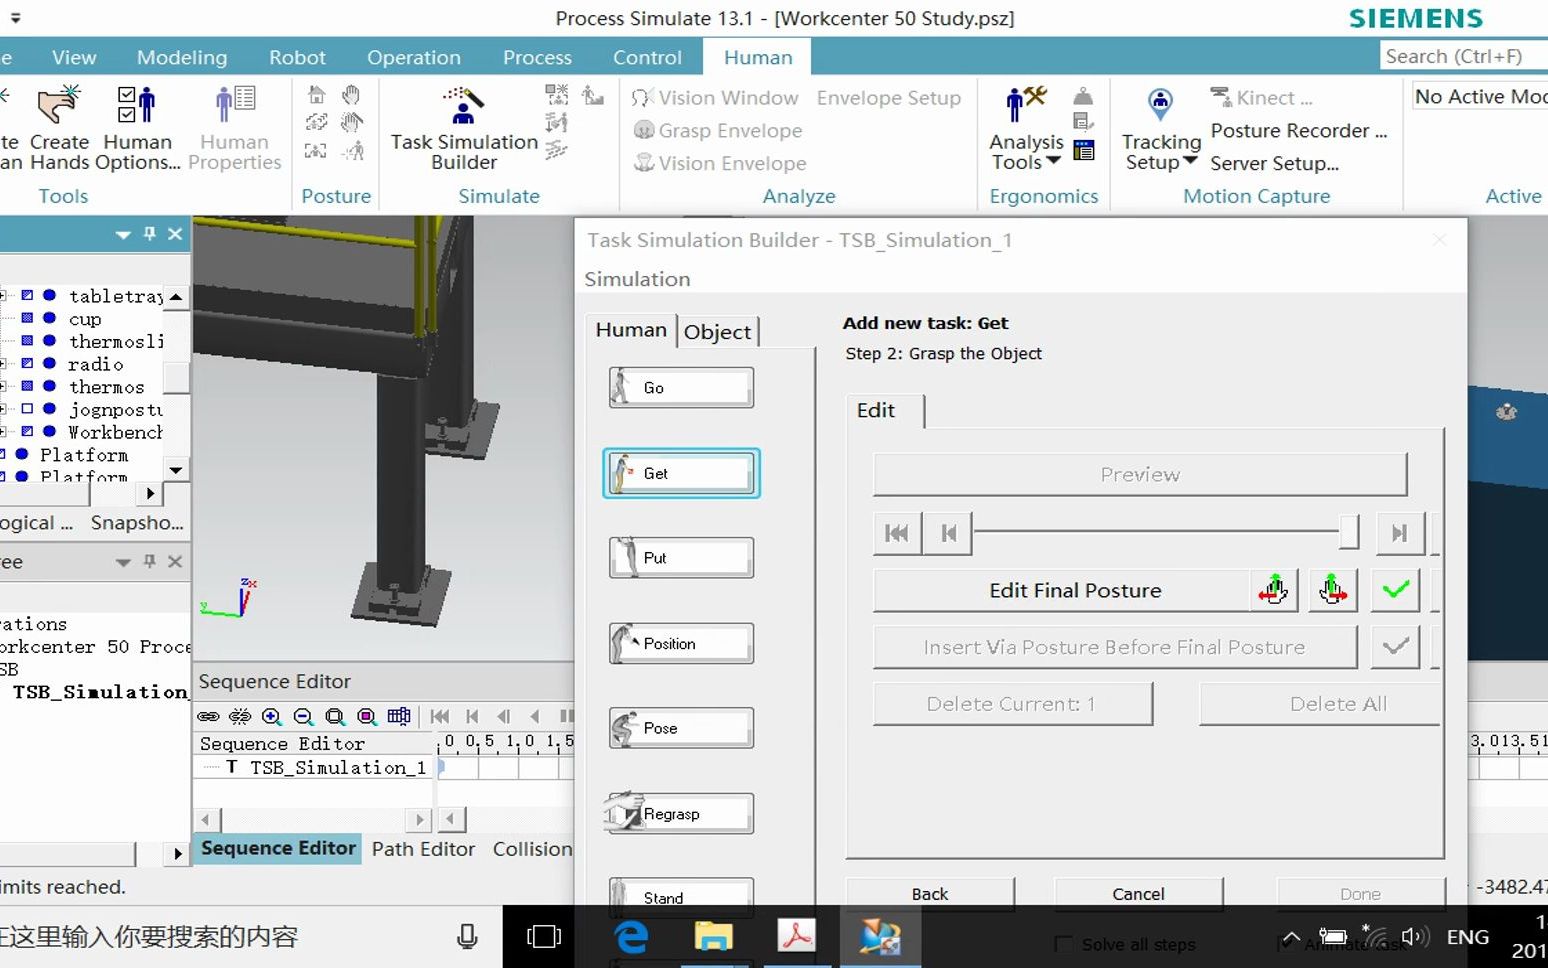Open the Task Simulation Builder tool

point(462,124)
